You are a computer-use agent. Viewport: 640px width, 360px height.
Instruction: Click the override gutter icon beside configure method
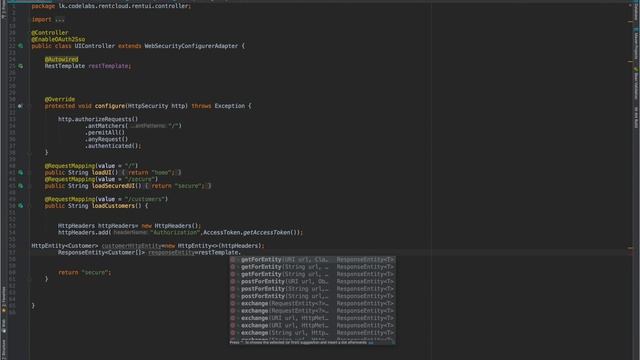[x=20, y=106]
